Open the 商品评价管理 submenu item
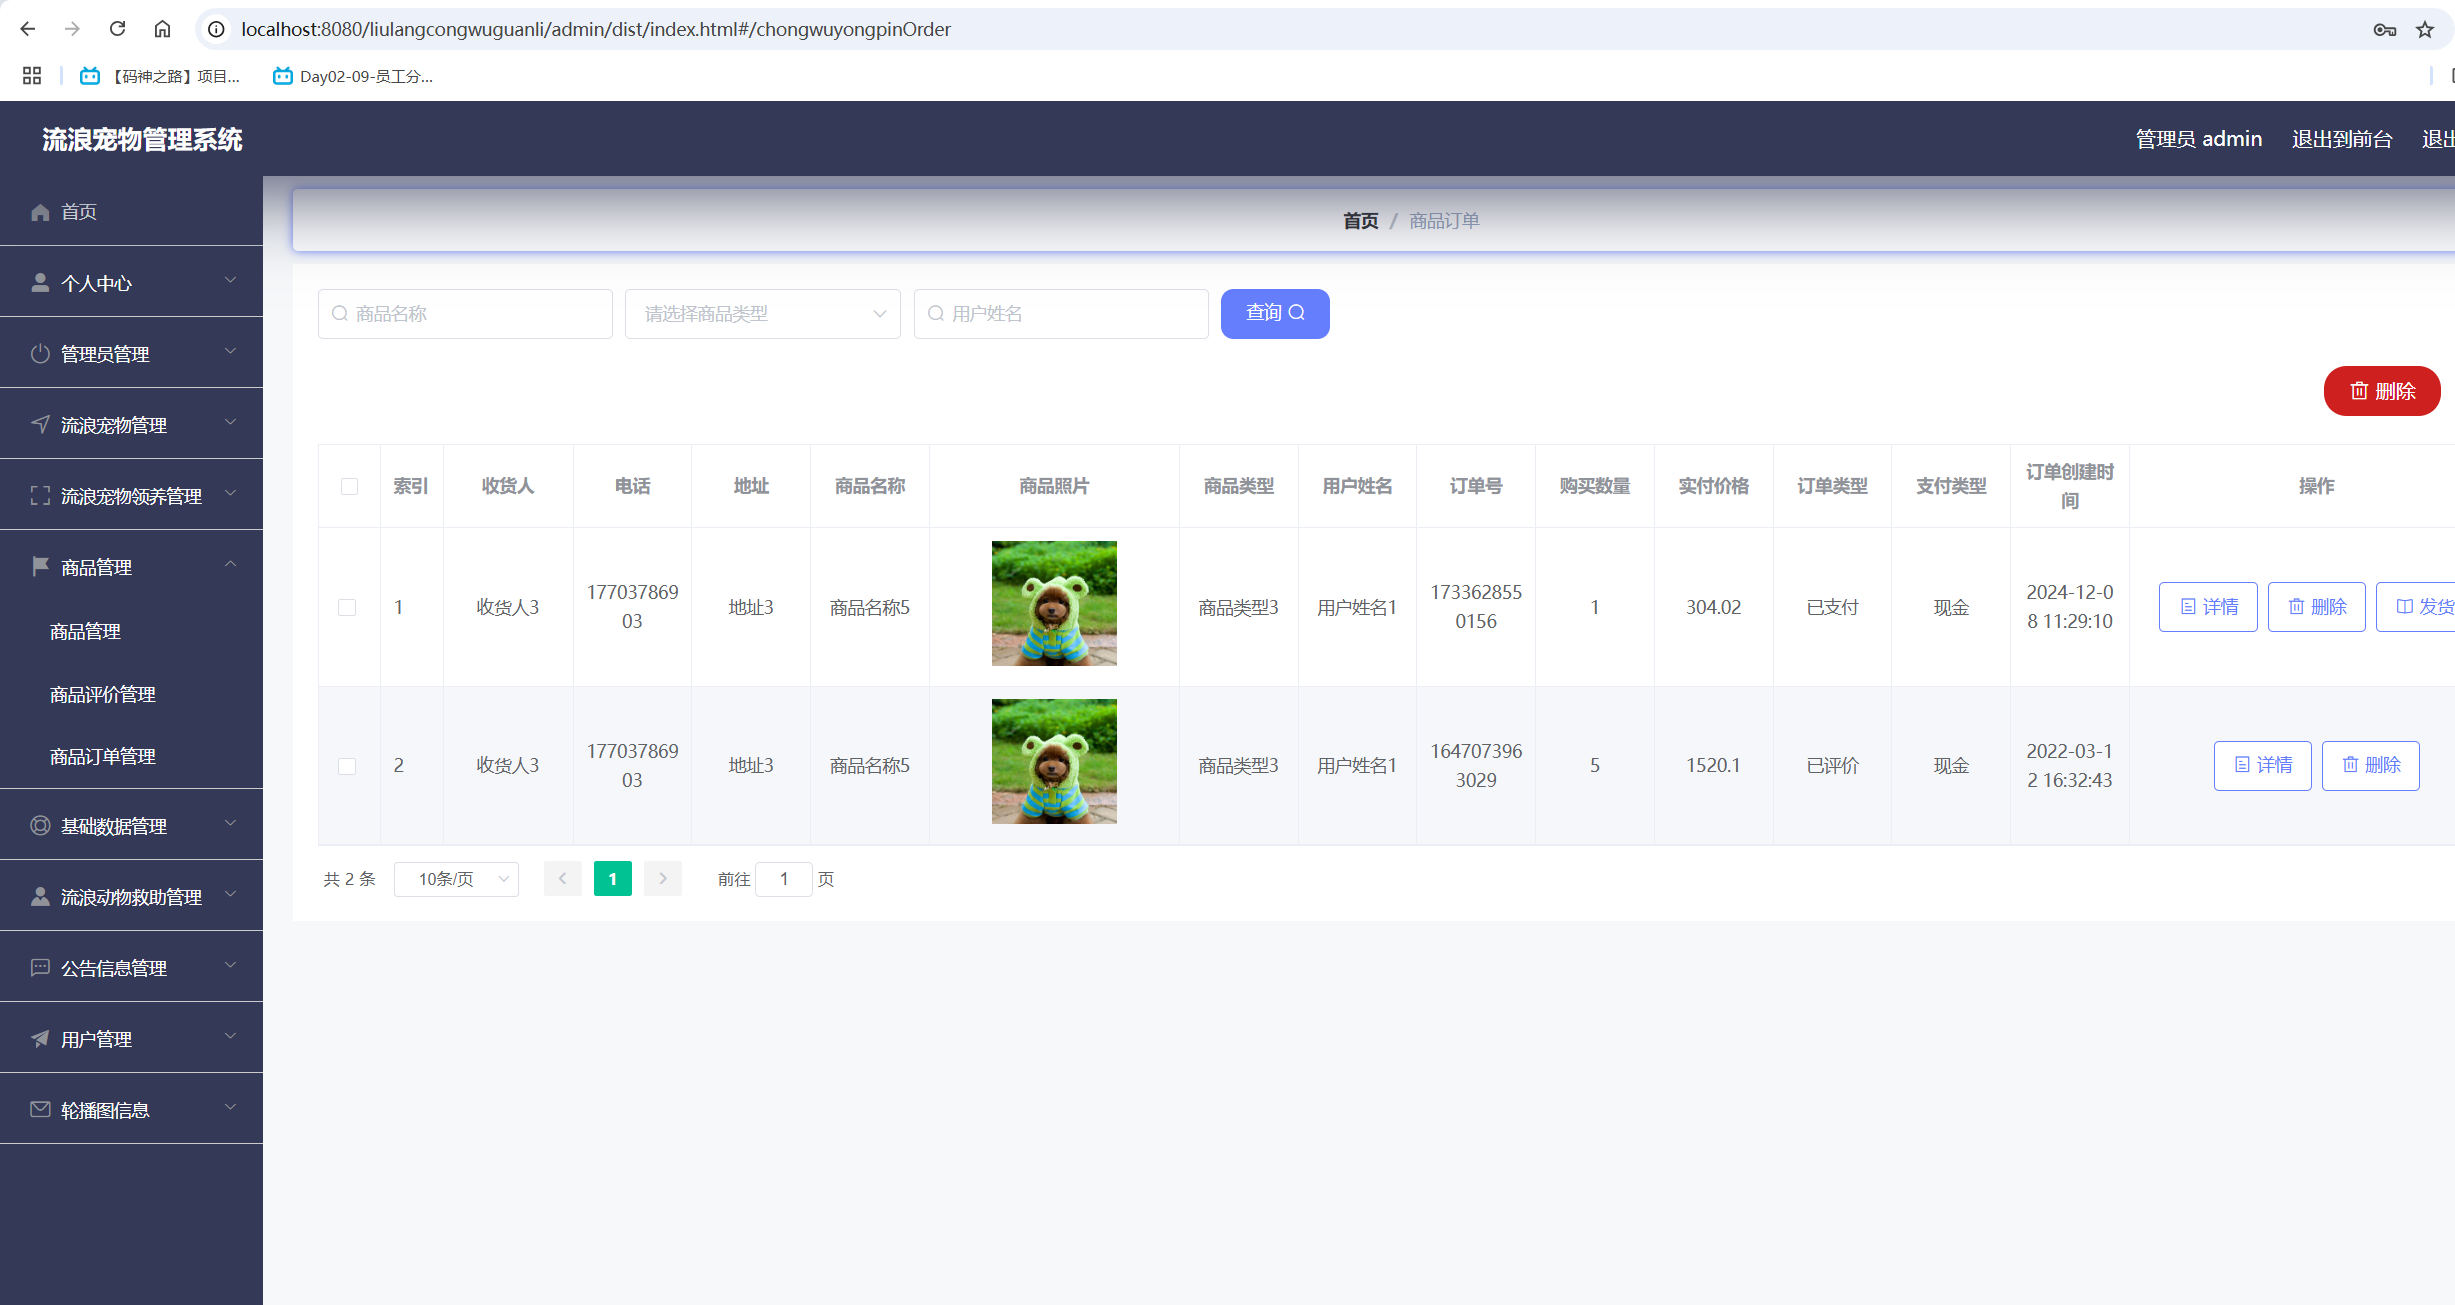Viewport: 2455px width, 1305px height. pos(103,695)
